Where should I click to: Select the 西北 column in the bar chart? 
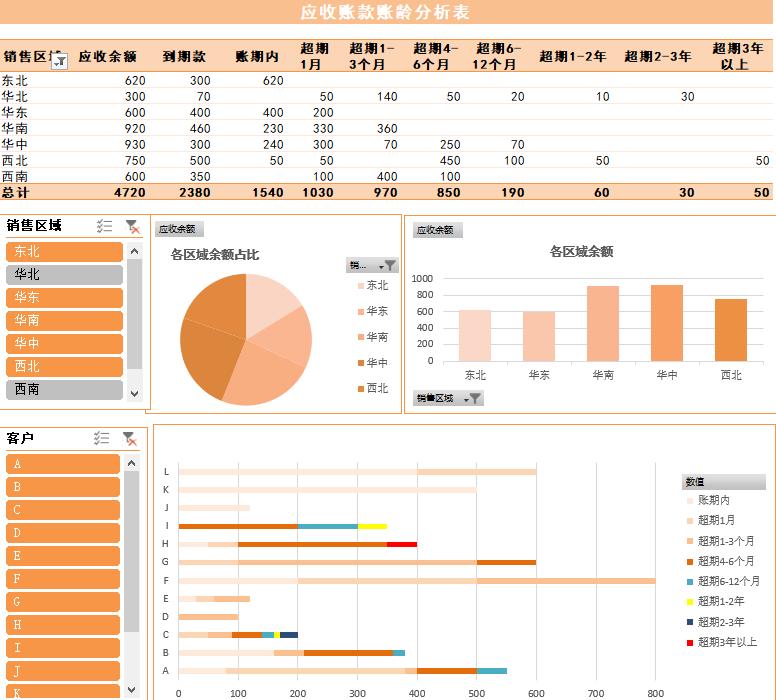coord(730,330)
